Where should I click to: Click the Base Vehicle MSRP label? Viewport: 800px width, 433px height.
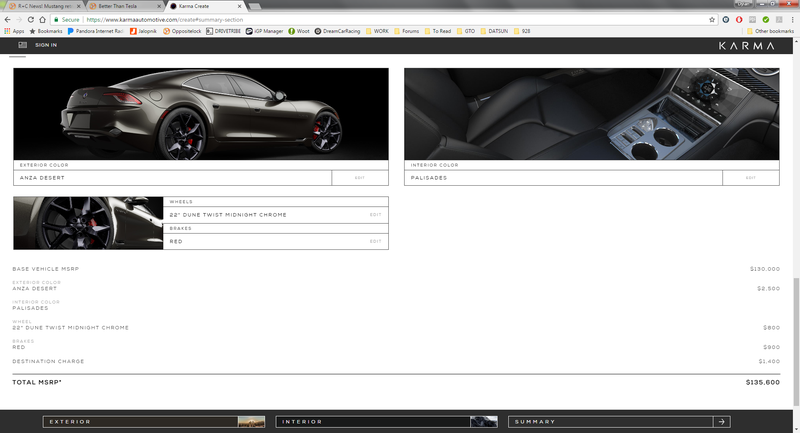coord(46,269)
